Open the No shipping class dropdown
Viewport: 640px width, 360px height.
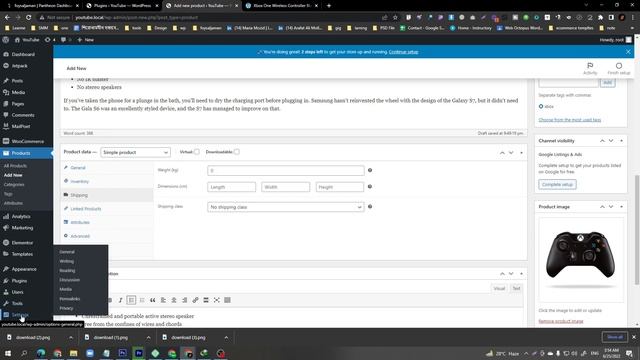(x=286, y=207)
